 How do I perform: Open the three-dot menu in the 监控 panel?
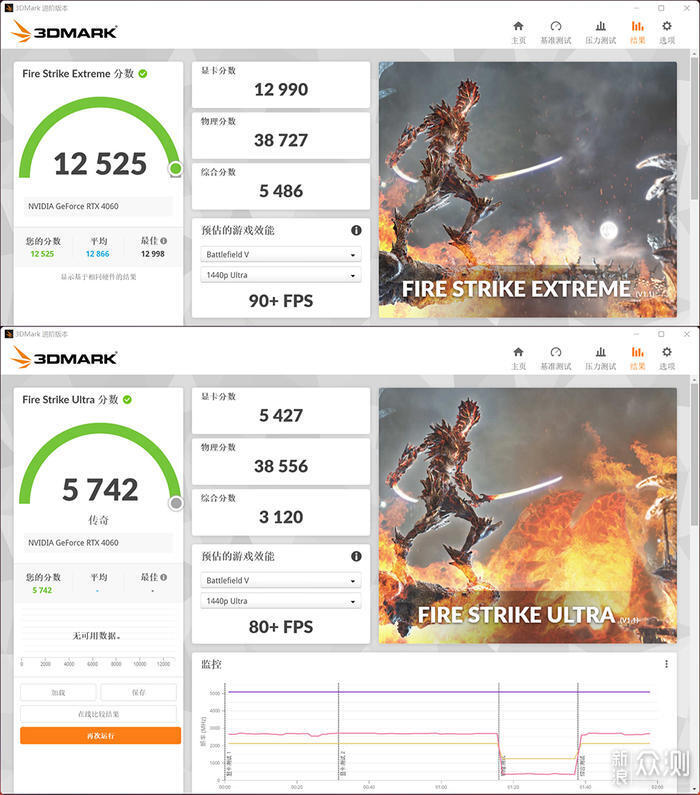point(666,664)
